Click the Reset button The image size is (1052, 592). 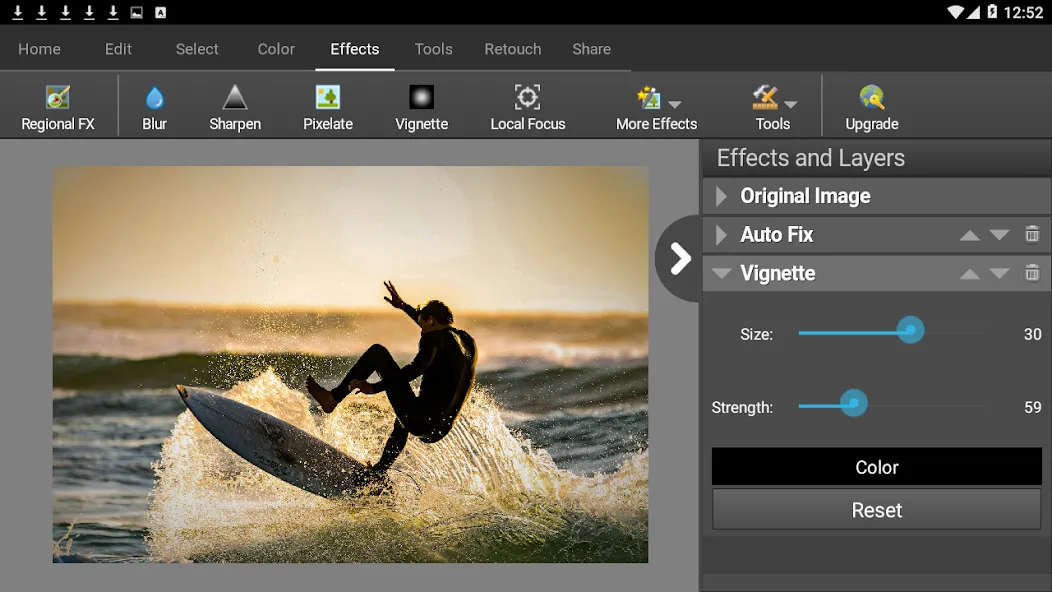876,509
